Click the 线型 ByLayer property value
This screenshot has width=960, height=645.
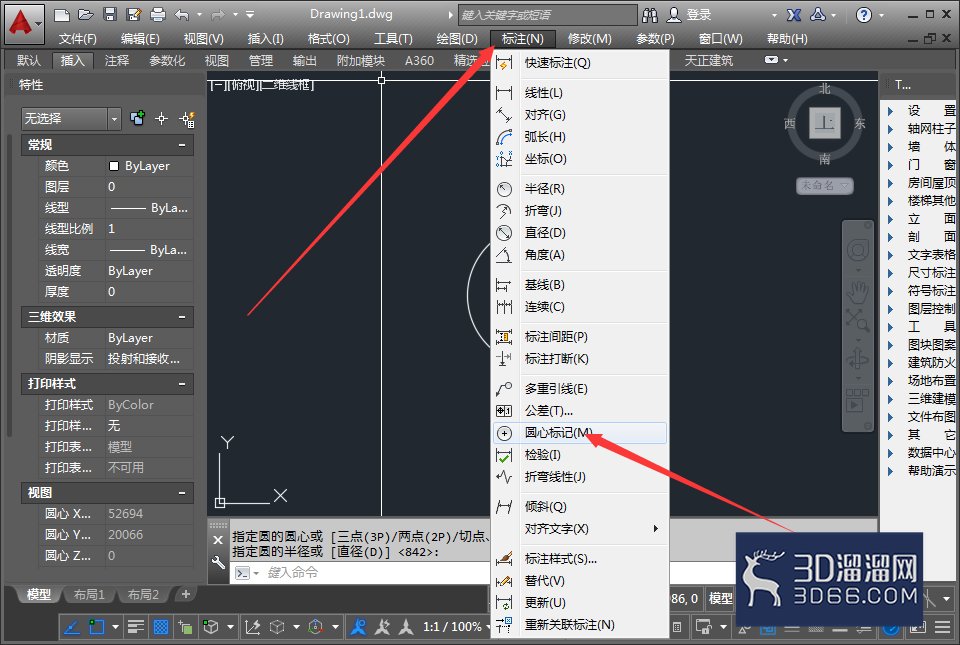[149, 208]
